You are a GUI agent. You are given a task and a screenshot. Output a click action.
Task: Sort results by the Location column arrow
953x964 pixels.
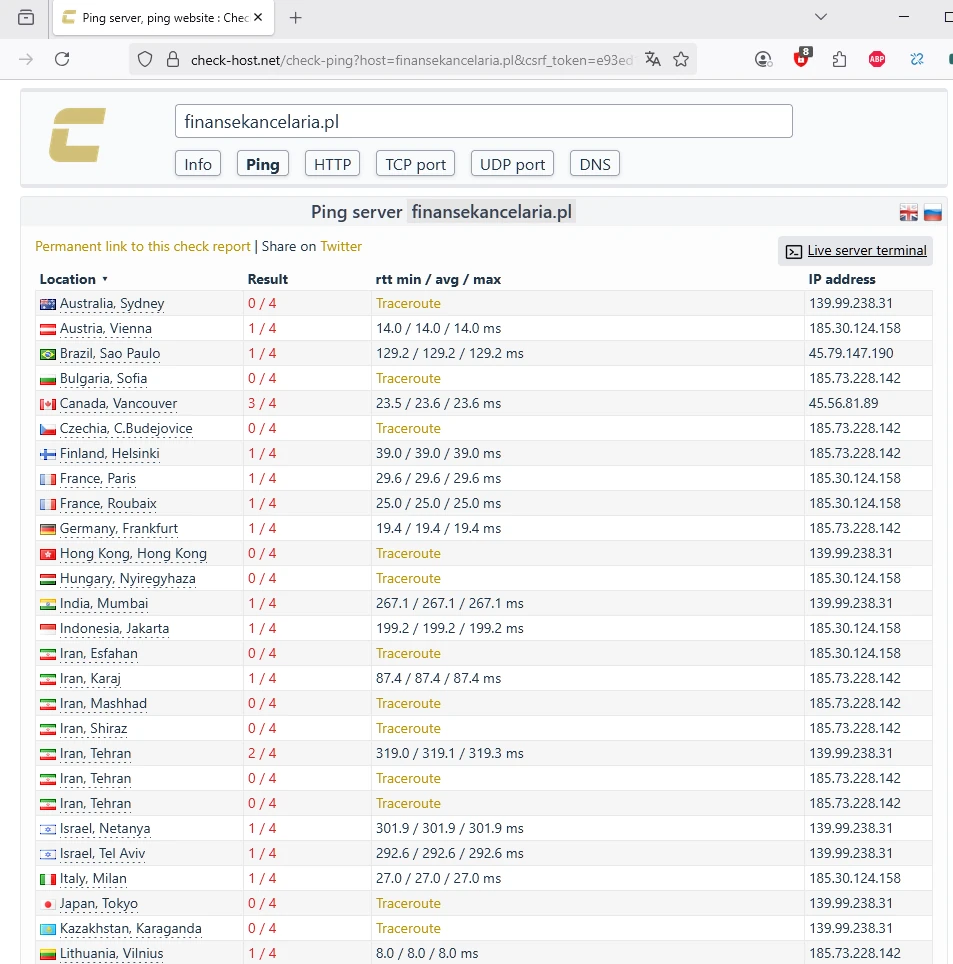pos(104,279)
